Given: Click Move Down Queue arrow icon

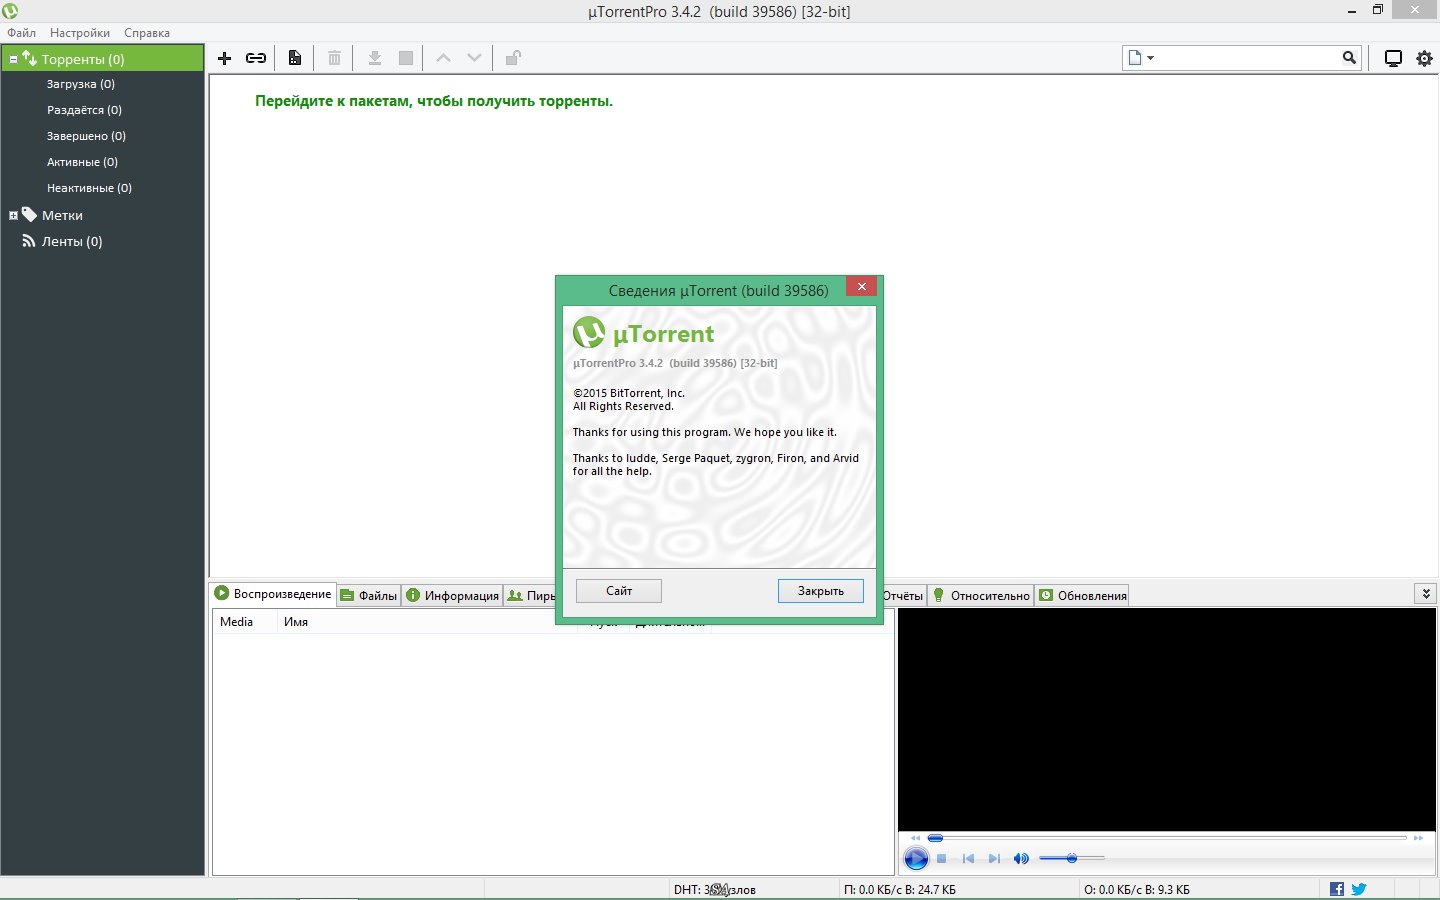Looking at the screenshot, I should click(x=474, y=58).
